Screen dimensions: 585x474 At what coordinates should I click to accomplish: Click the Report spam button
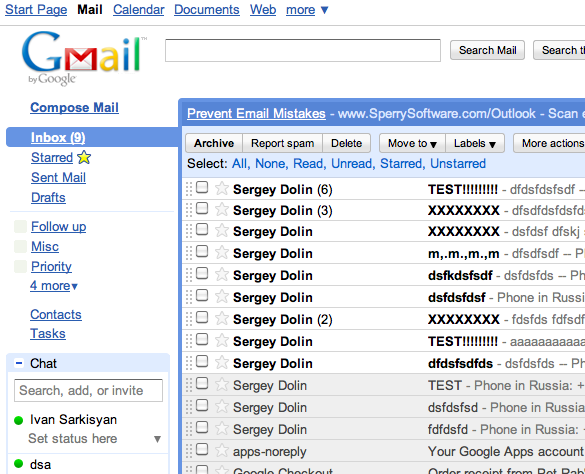(282, 143)
